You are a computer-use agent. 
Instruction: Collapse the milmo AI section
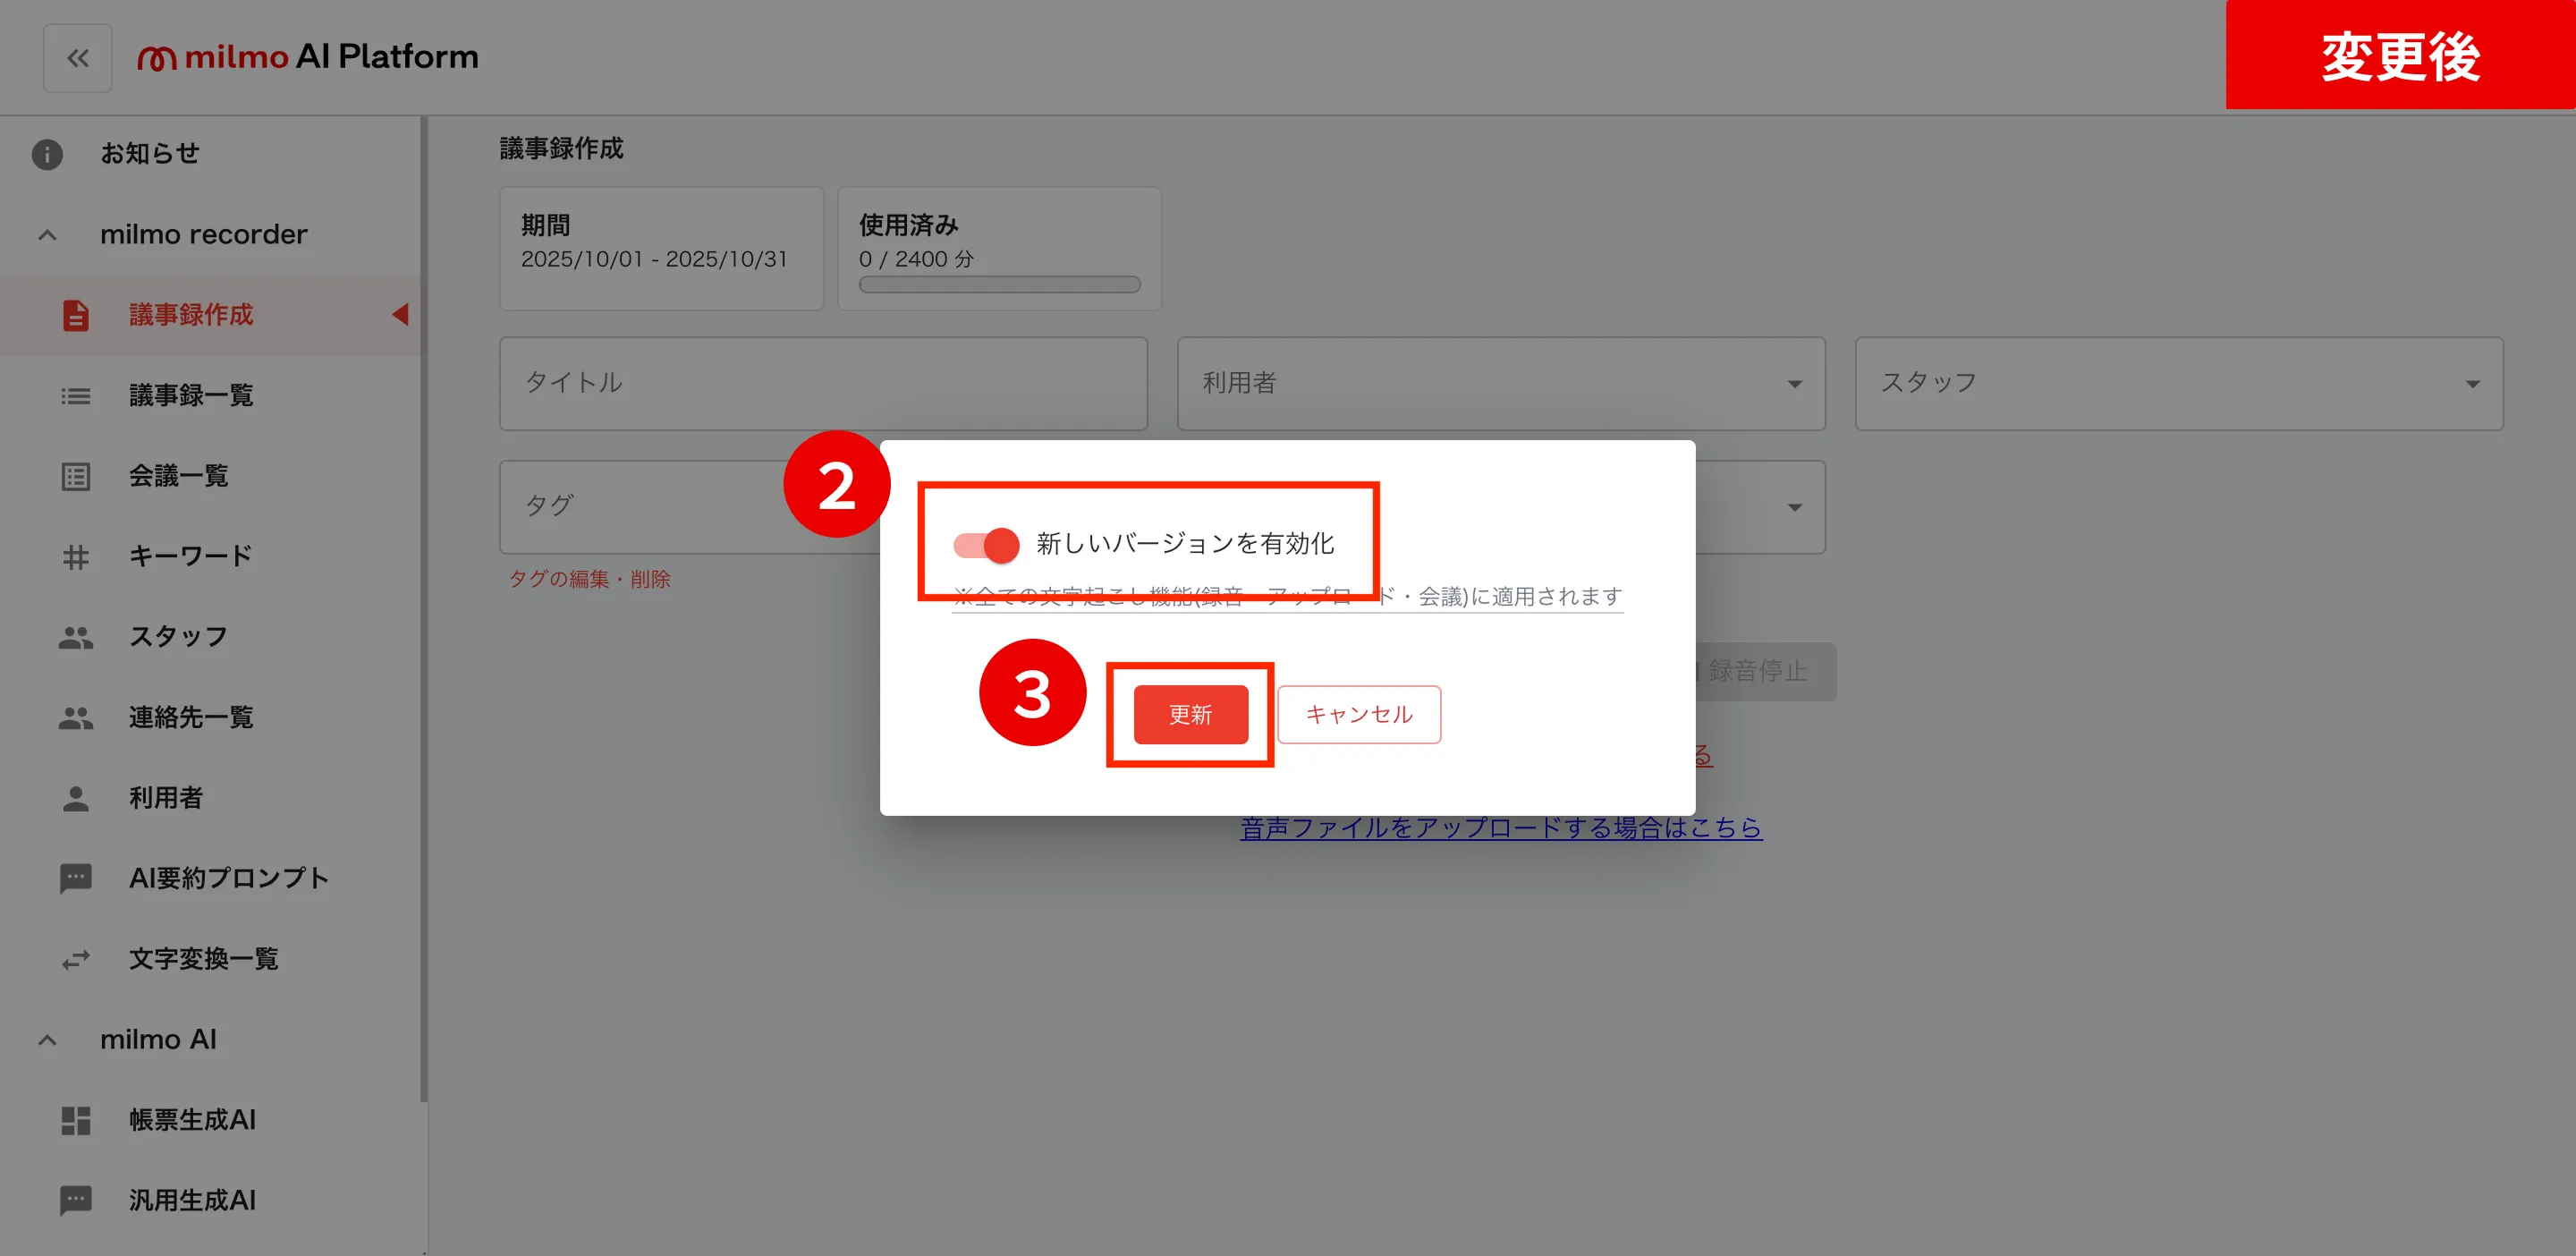coord(47,1040)
